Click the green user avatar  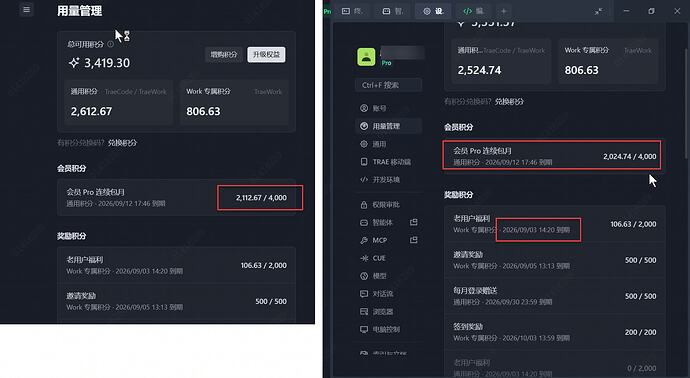366,57
